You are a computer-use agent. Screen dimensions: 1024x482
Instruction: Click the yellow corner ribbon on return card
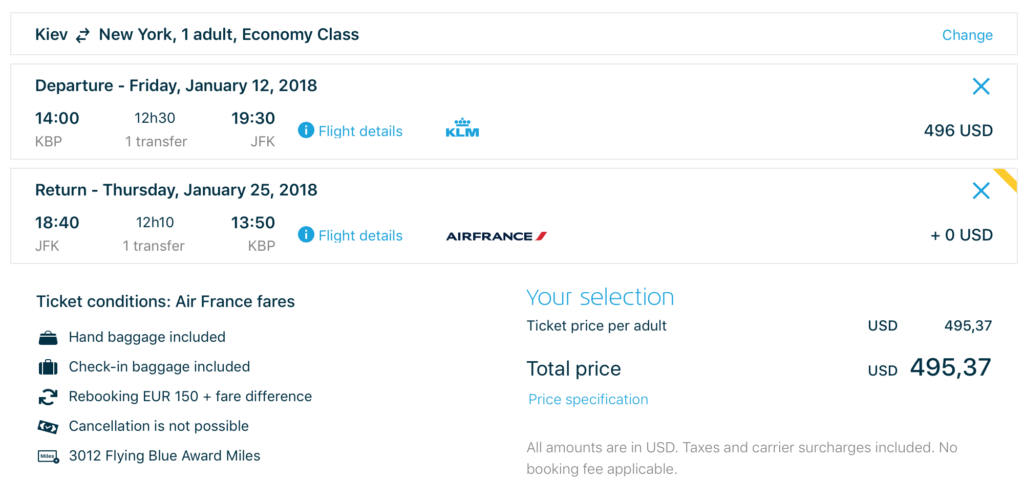[x=1007, y=179]
